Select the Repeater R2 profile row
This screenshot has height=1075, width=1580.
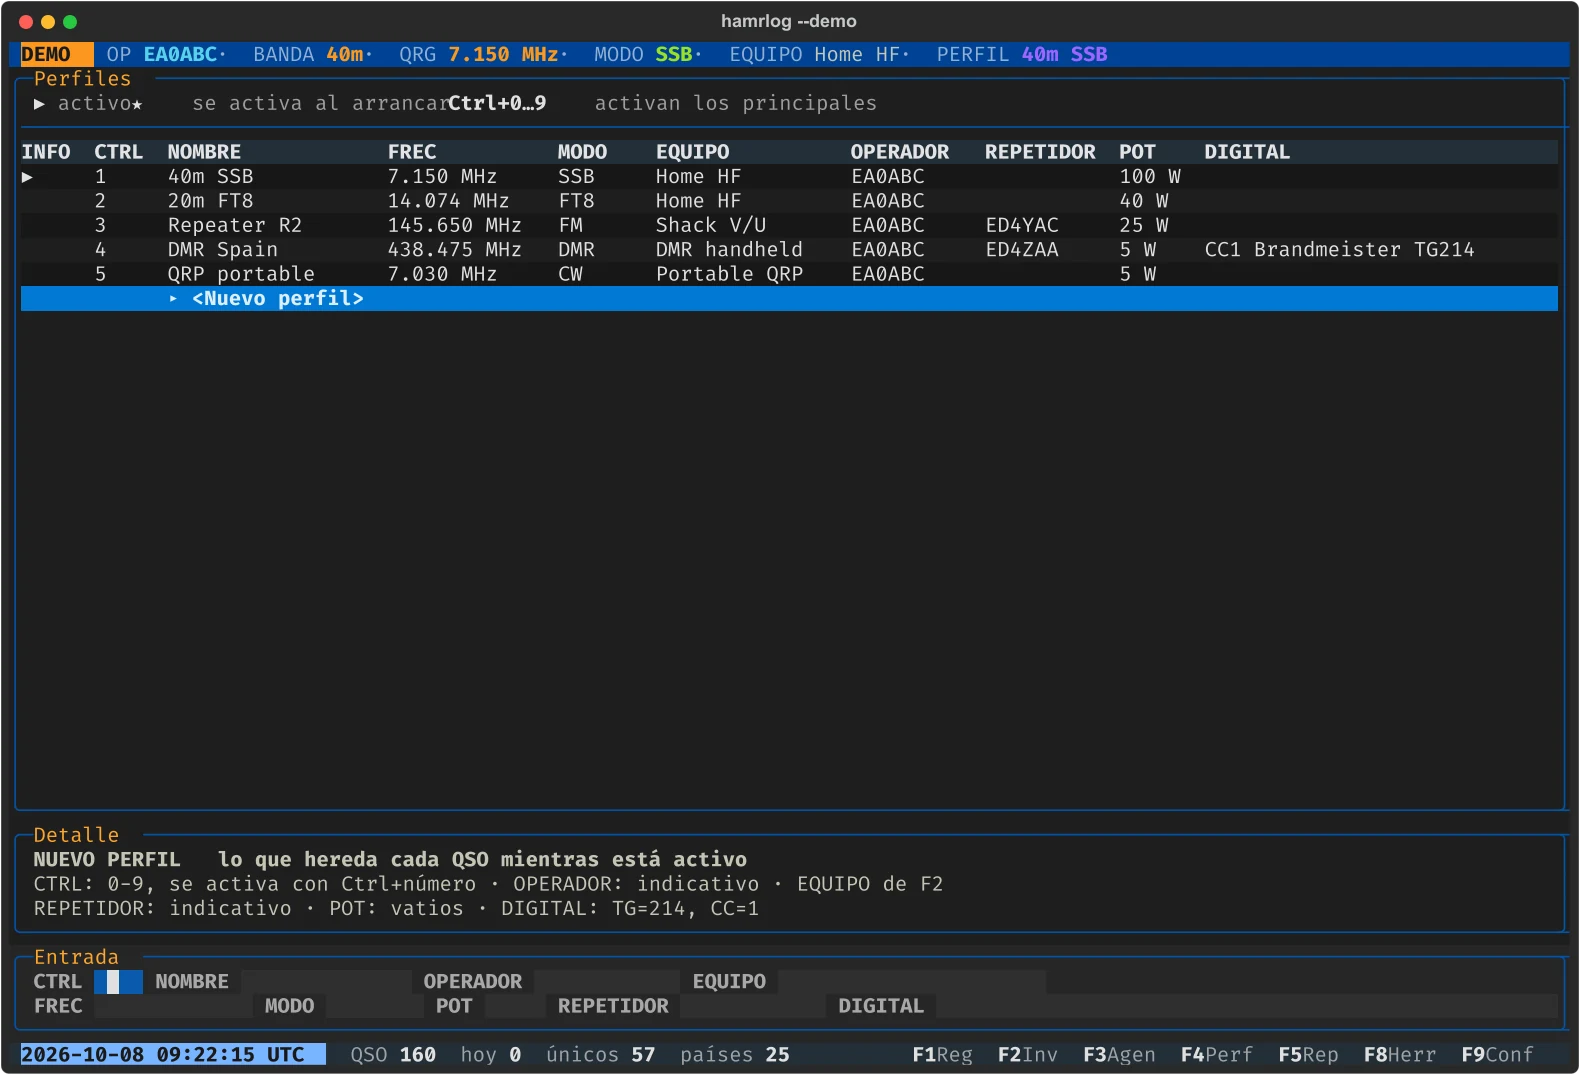tap(789, 225)
